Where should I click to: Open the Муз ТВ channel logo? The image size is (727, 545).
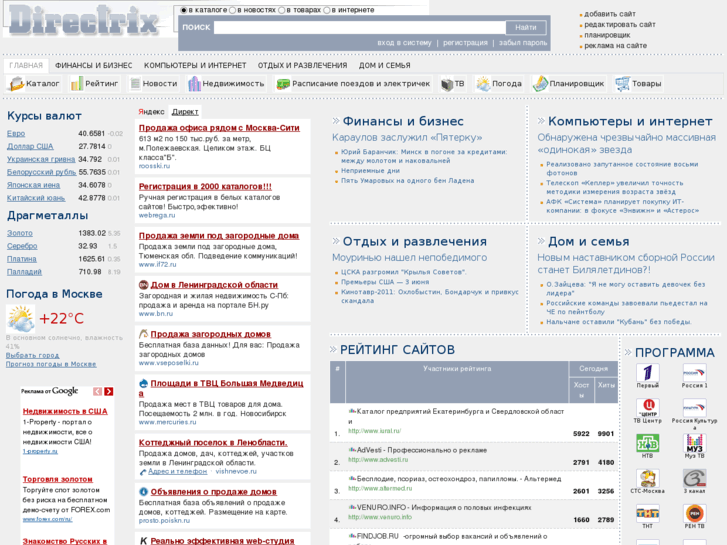(695, 443)
